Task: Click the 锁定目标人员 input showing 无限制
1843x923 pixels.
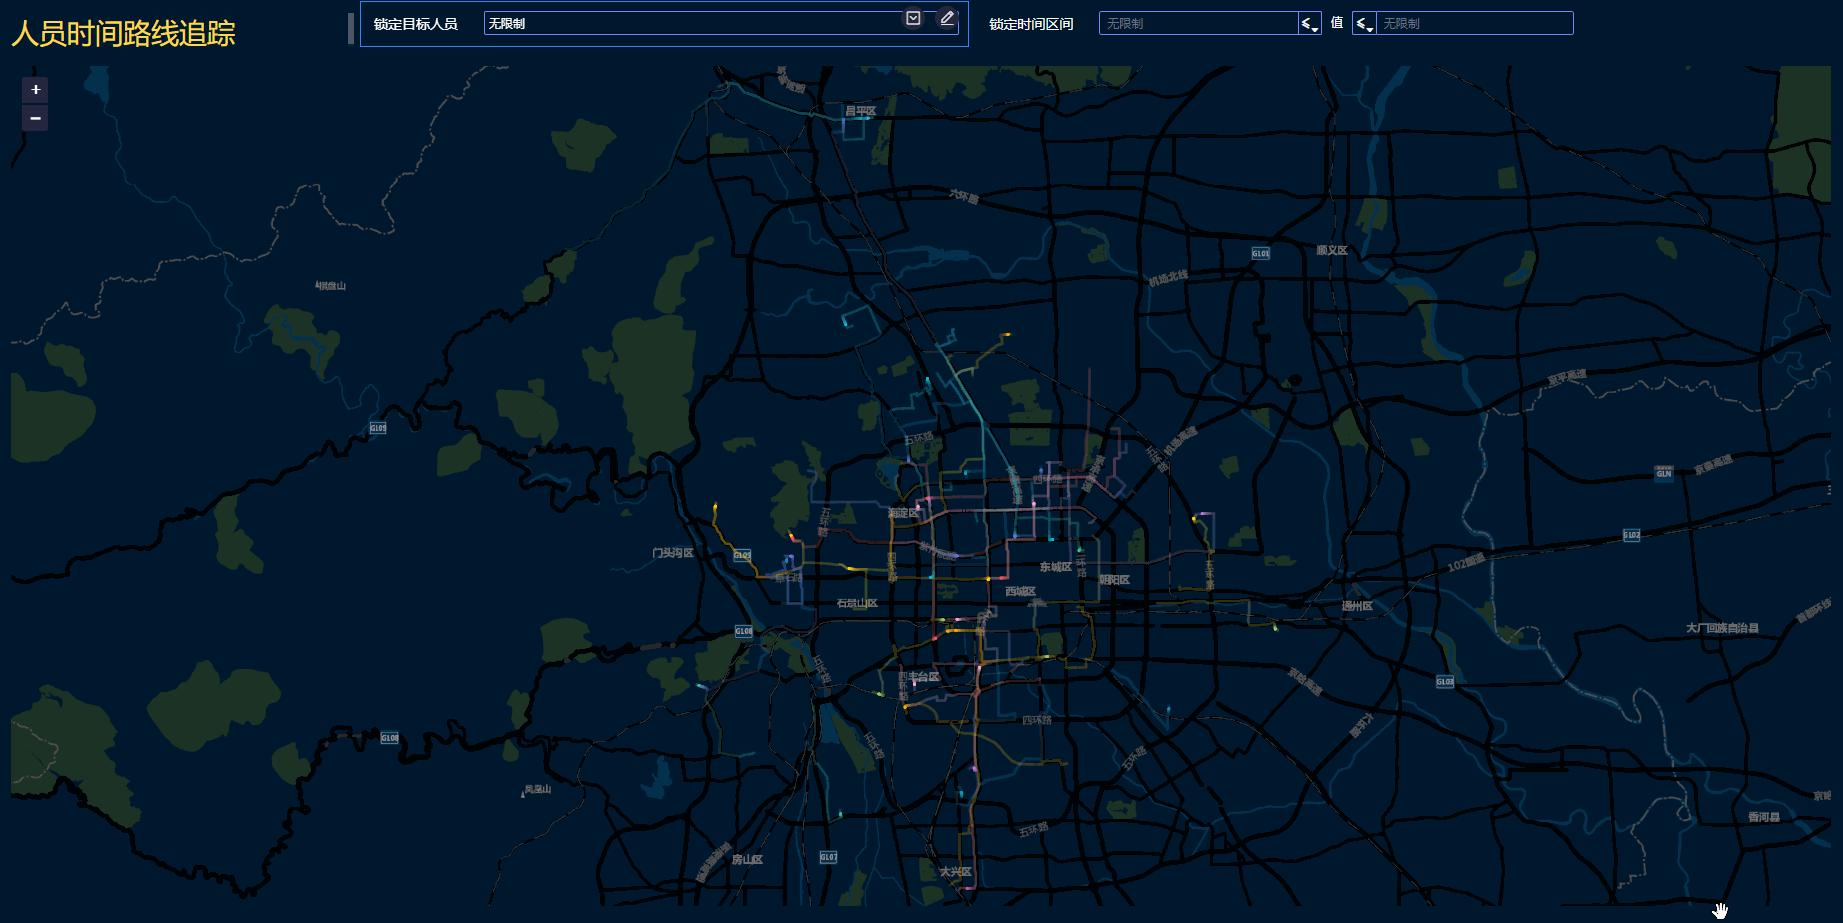Action: click(690, 24)
